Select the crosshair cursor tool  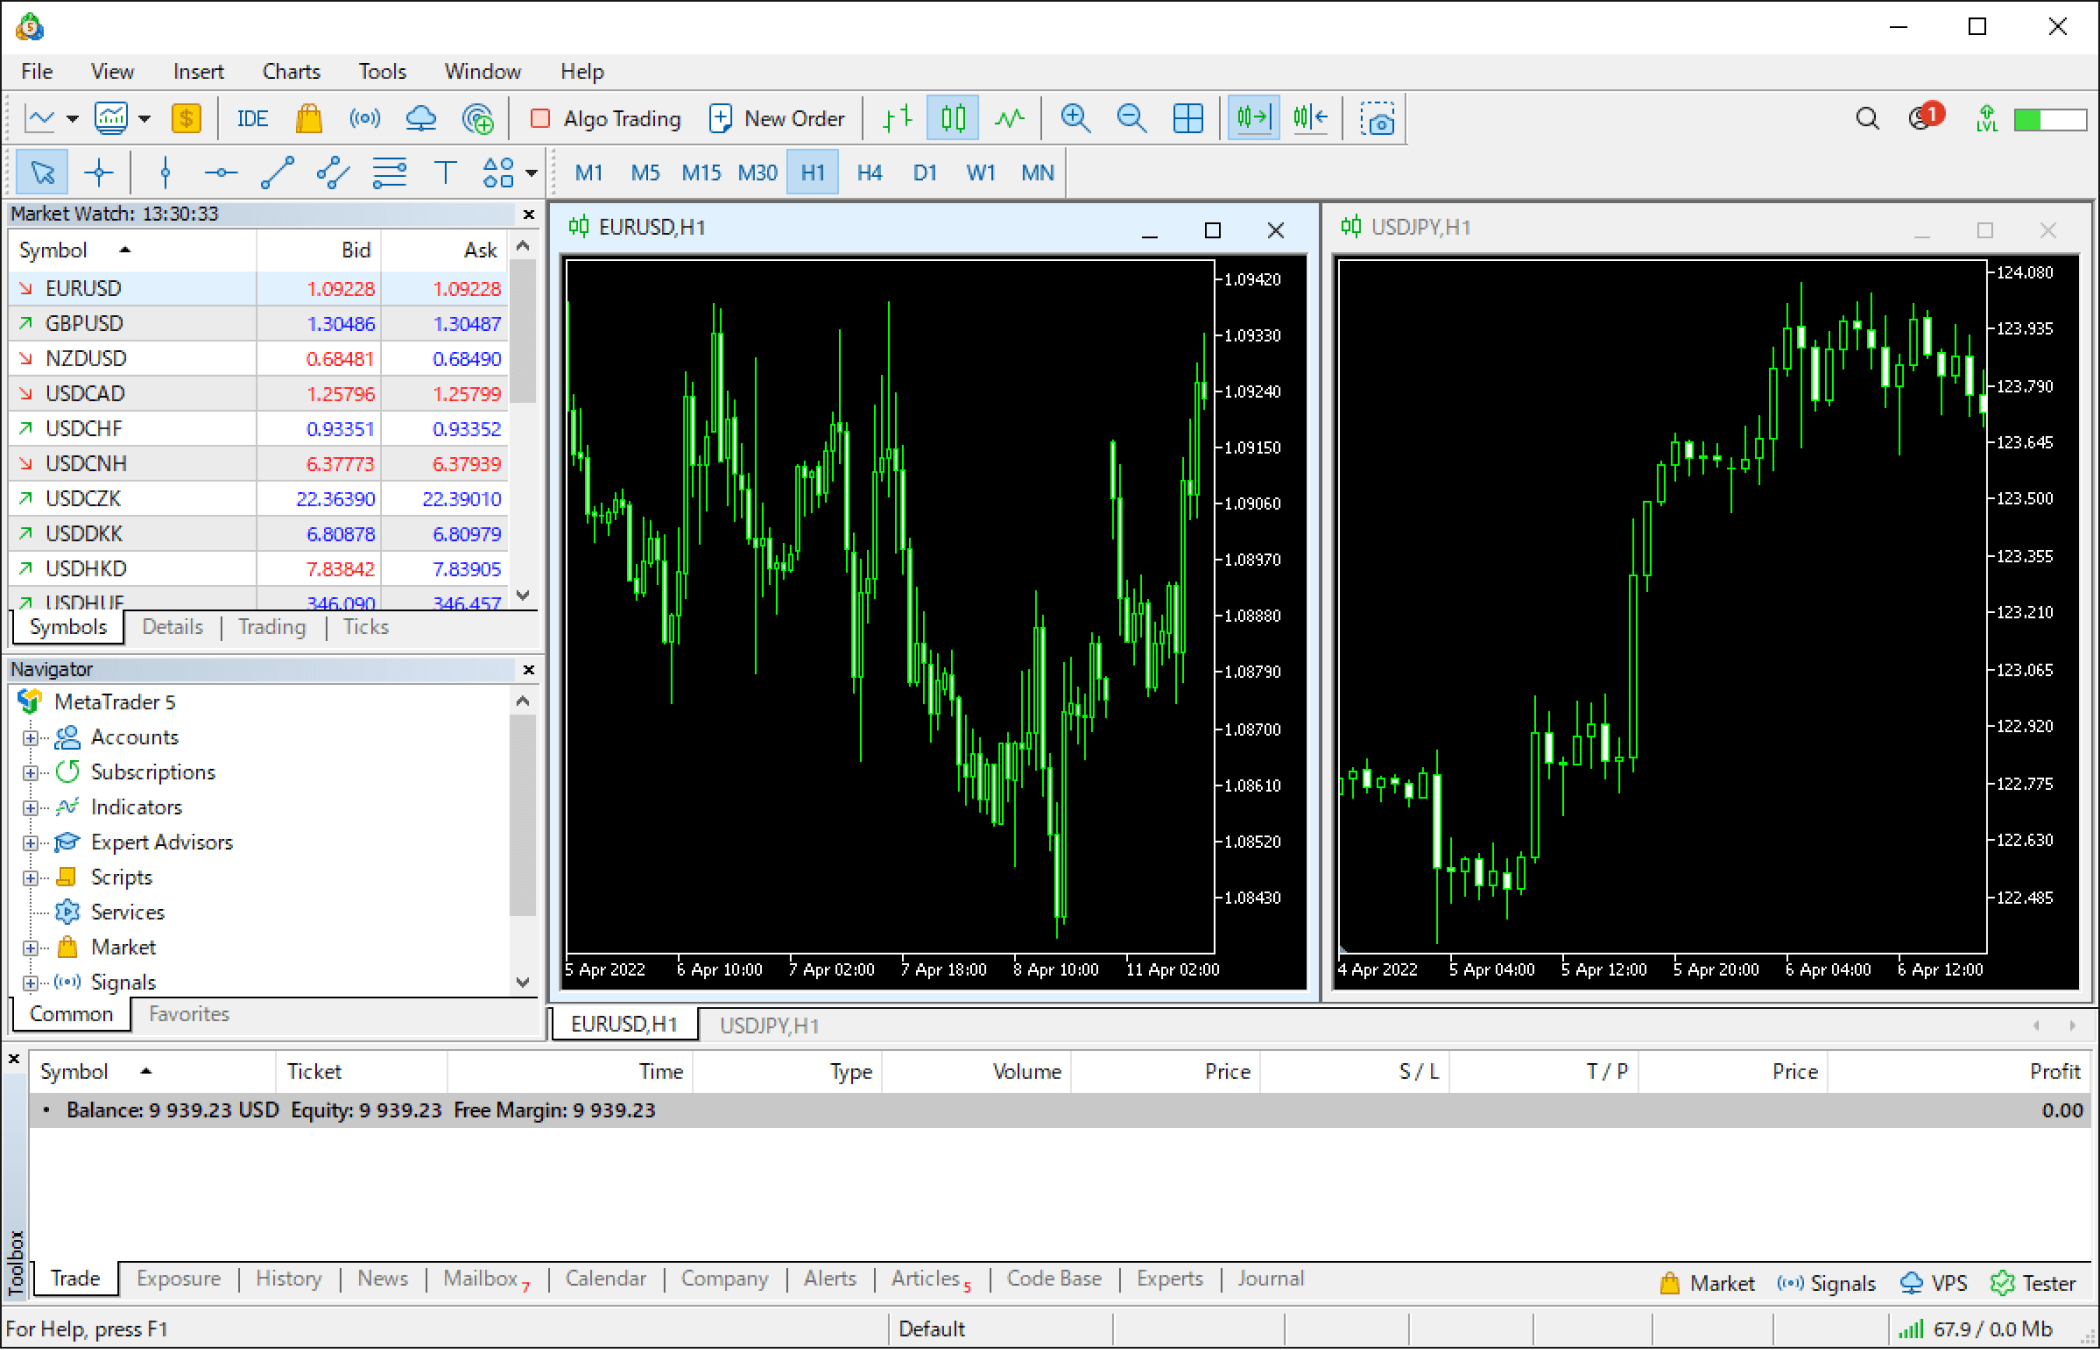point(98,171)
